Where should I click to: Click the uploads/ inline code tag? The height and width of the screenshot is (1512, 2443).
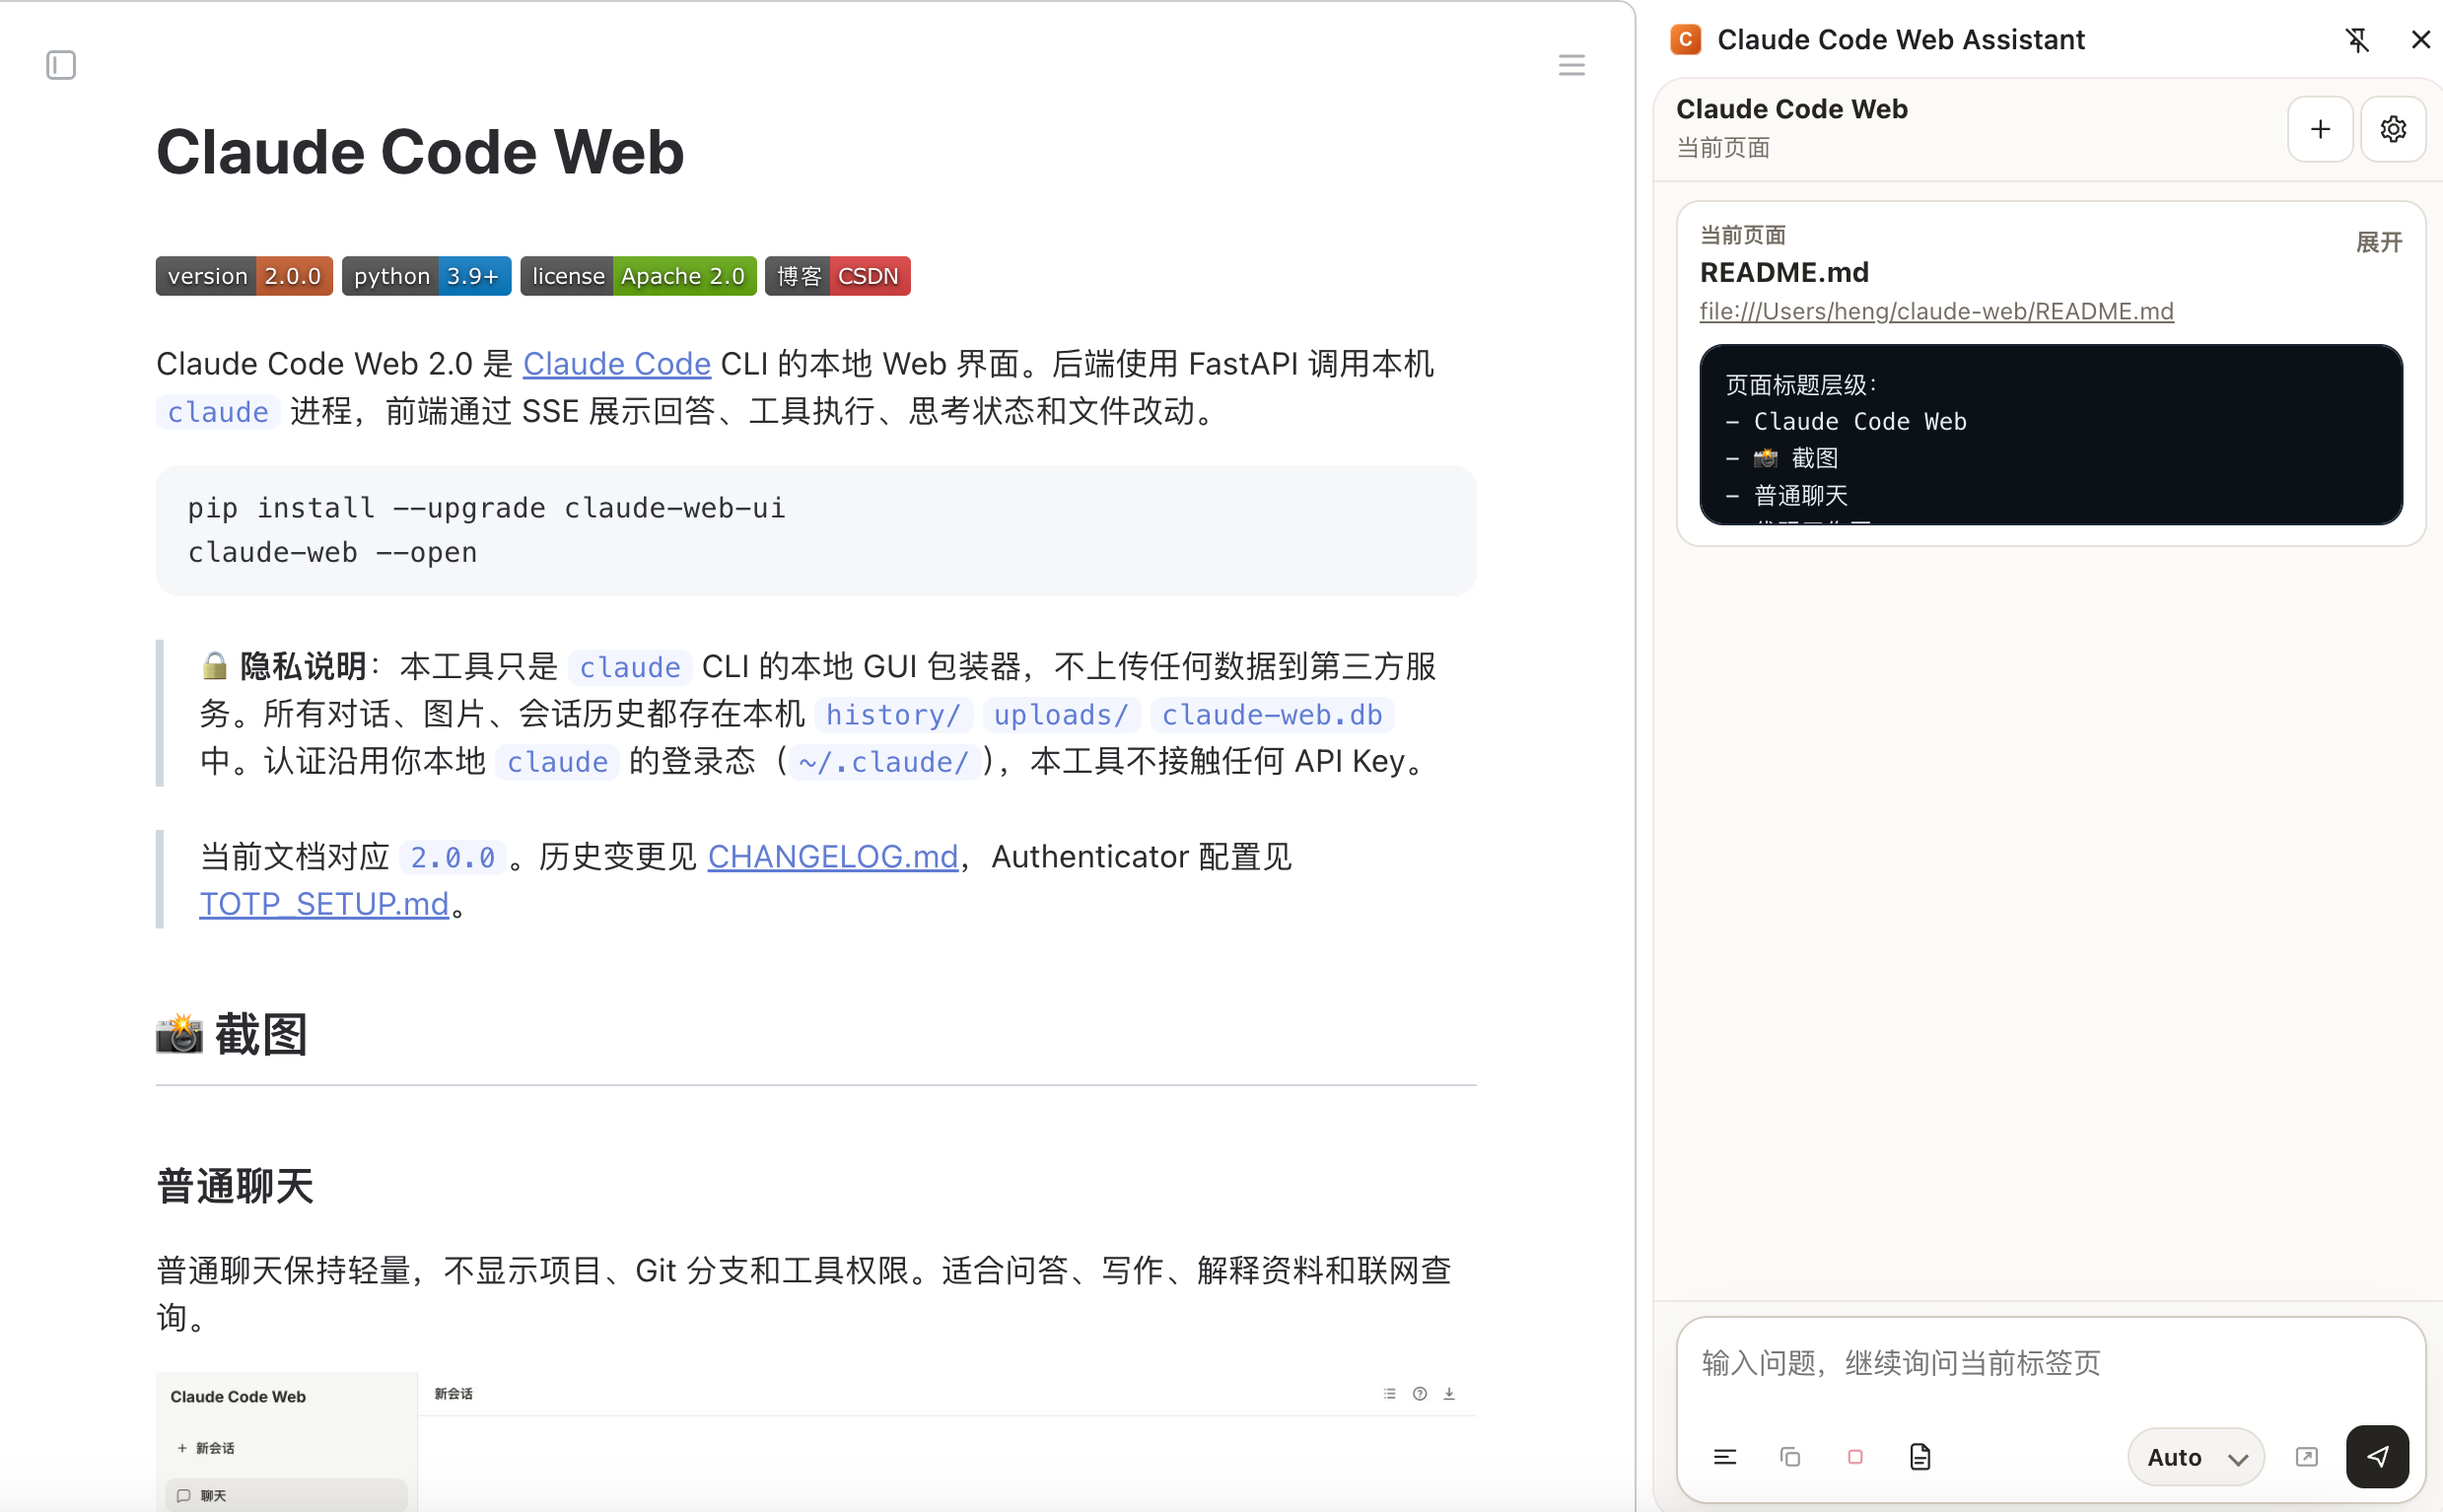(x=1061, y=714)
